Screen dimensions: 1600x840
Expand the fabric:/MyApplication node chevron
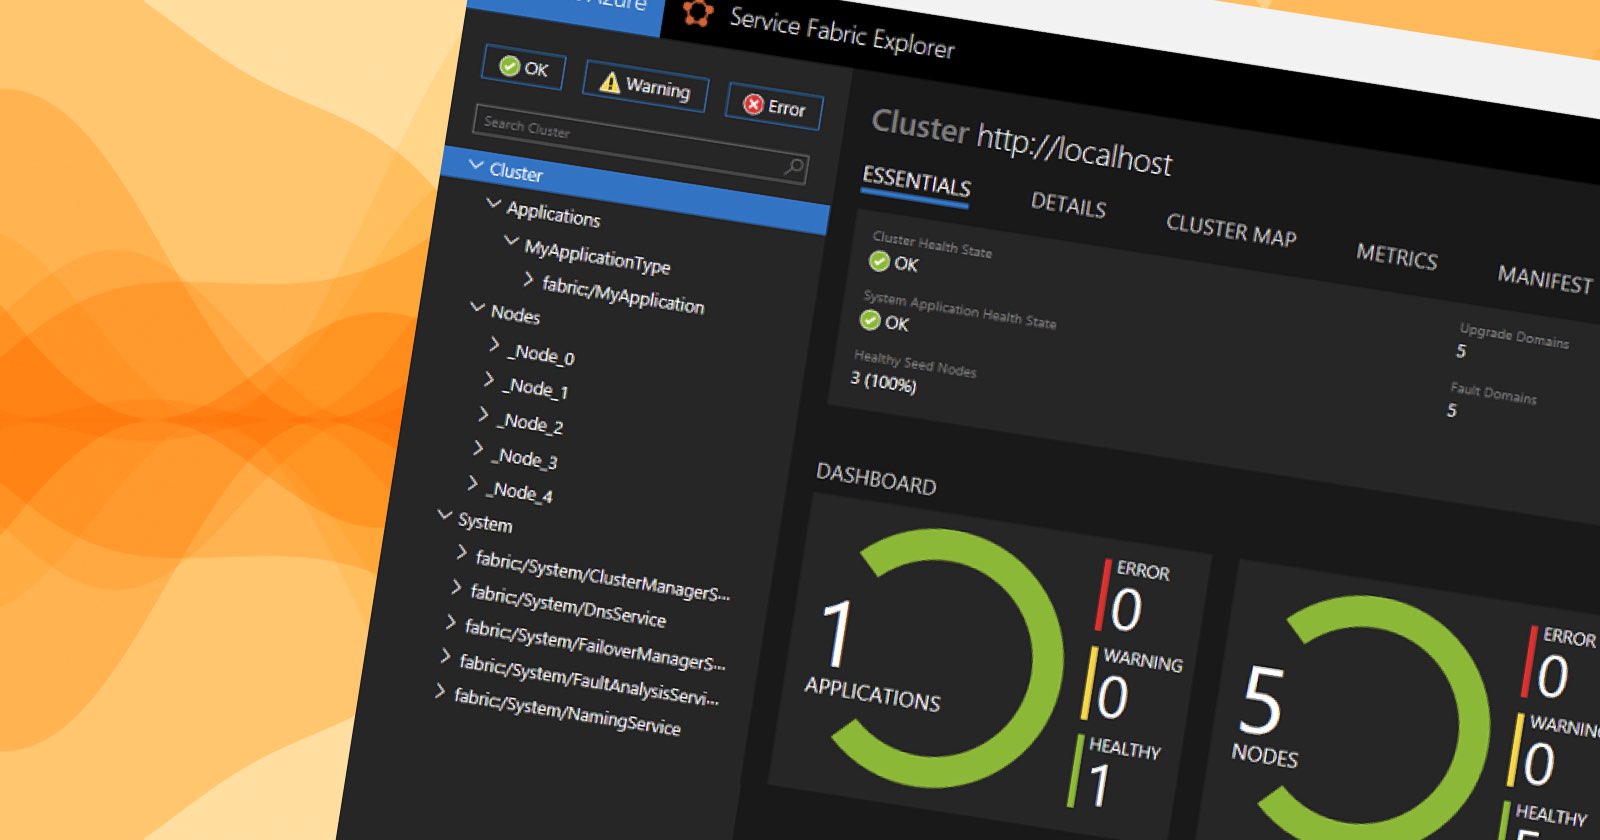[x=528, y=279]
